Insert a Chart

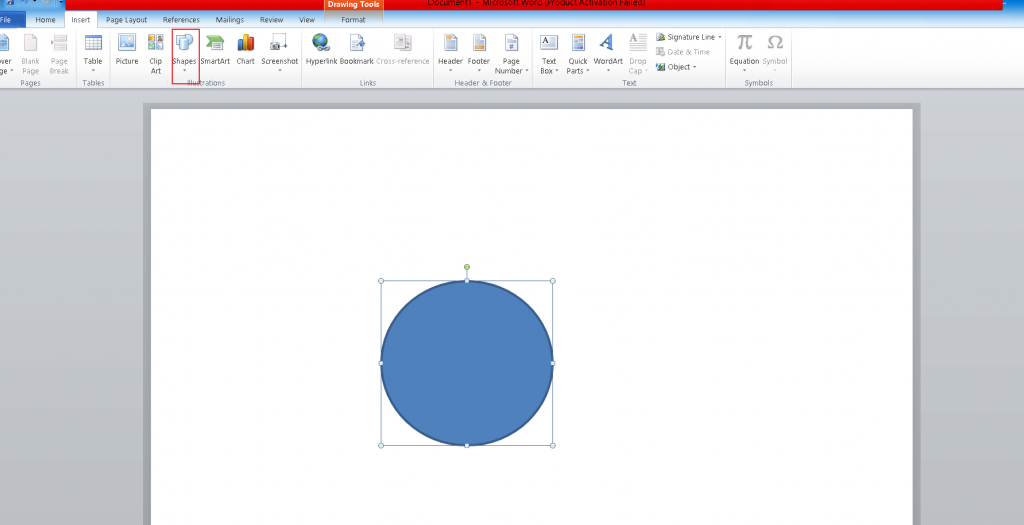[246, 50]
